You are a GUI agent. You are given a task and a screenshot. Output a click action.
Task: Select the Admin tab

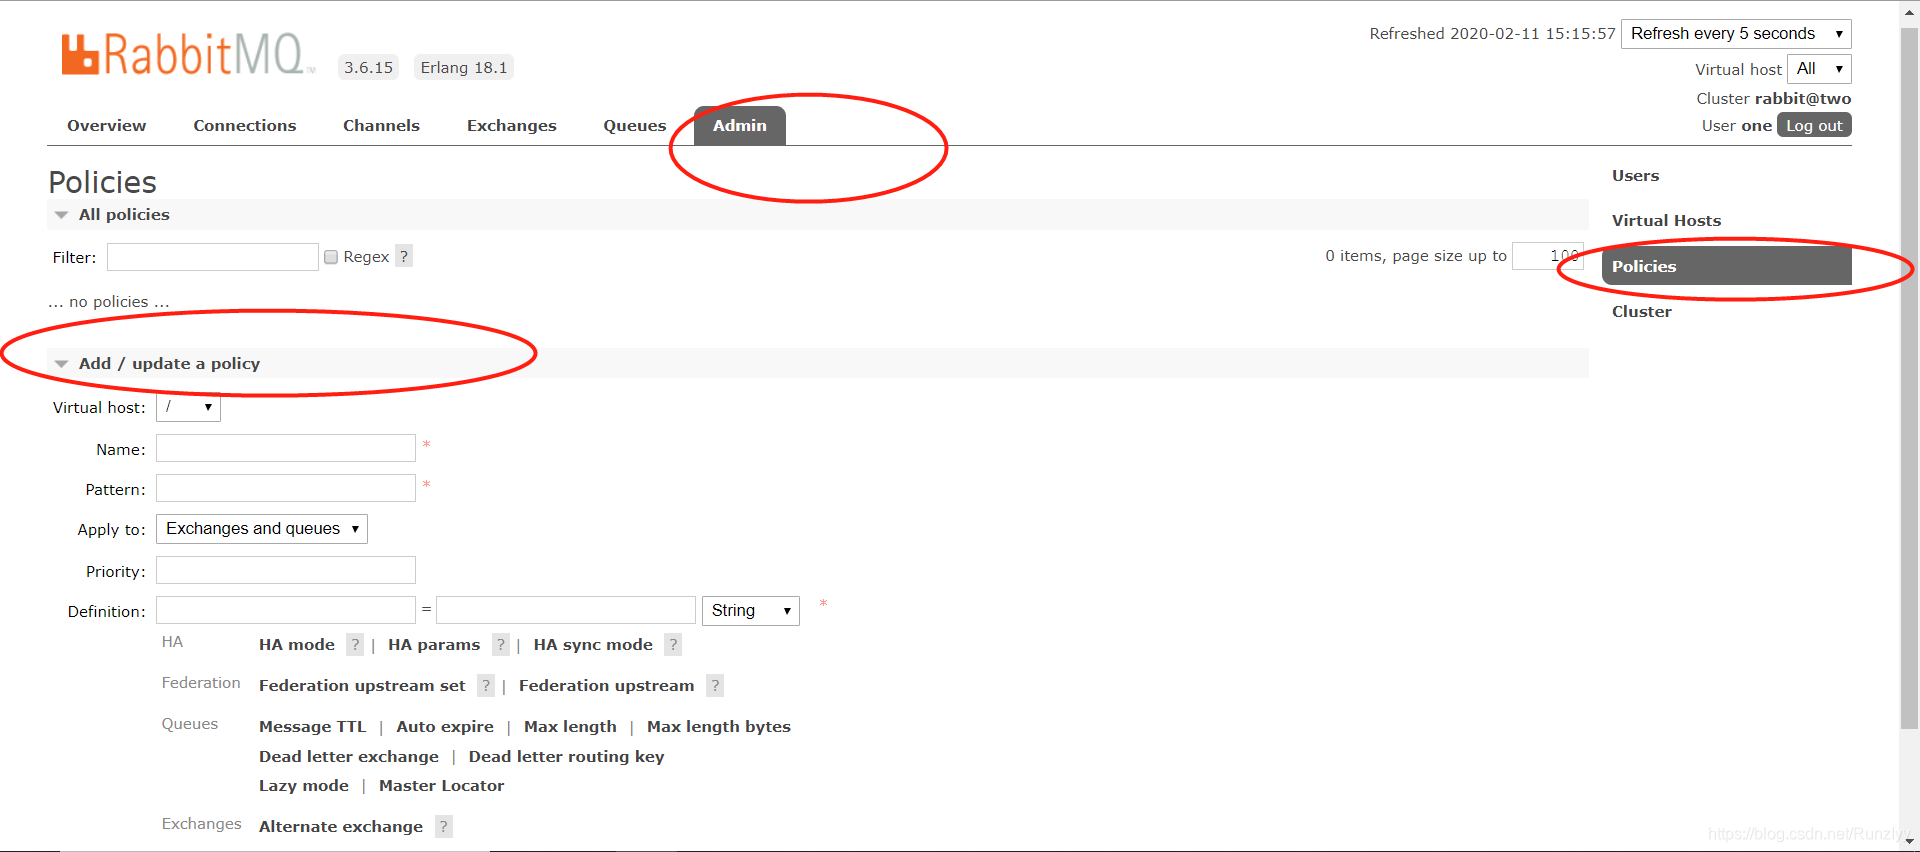740,126
